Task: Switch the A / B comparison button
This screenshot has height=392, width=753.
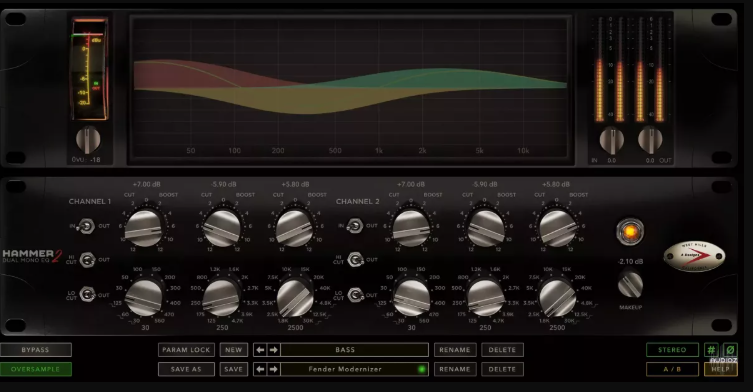Action: (x=672, y=369)
